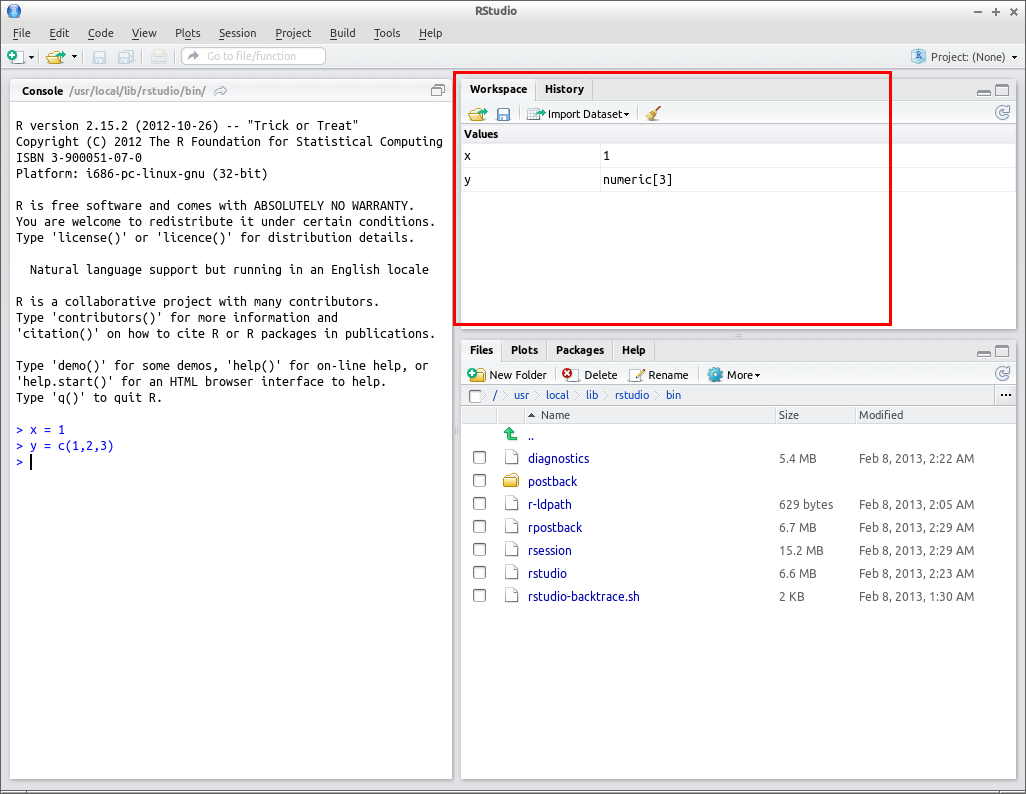Check the rpostback file checkbox

[x=480, y=526]
